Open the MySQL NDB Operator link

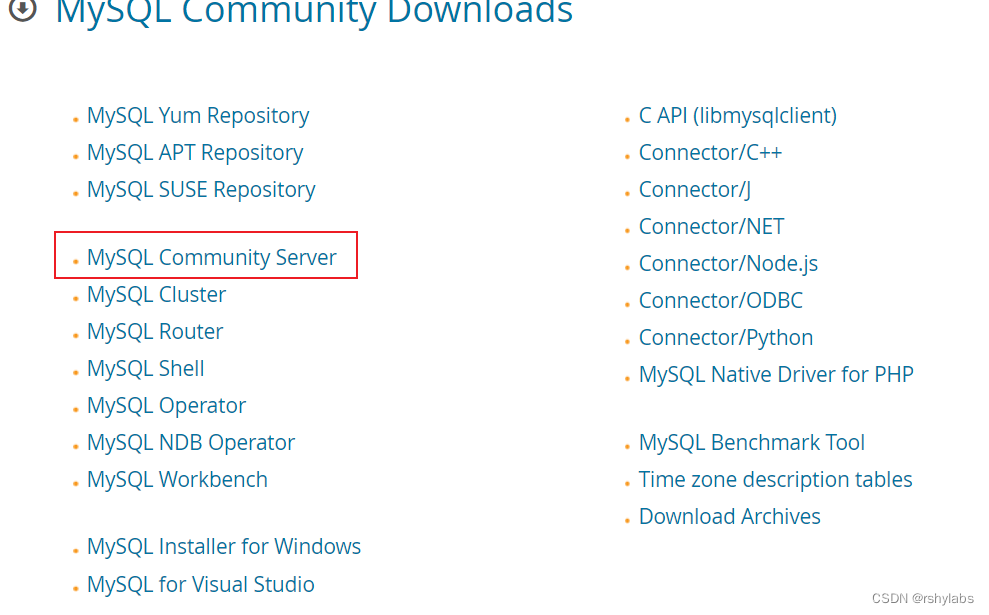(191, 443)
